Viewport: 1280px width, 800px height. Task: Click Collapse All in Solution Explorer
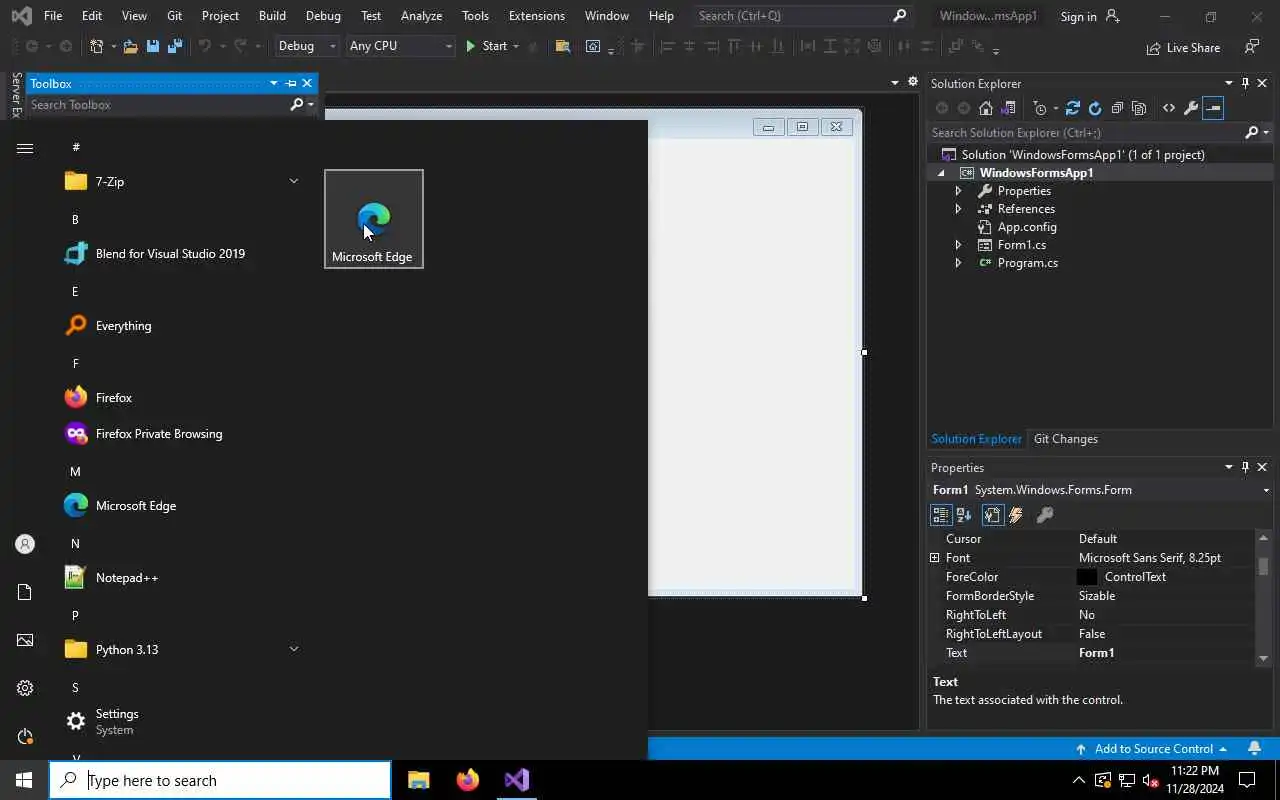click(1117, 108)
